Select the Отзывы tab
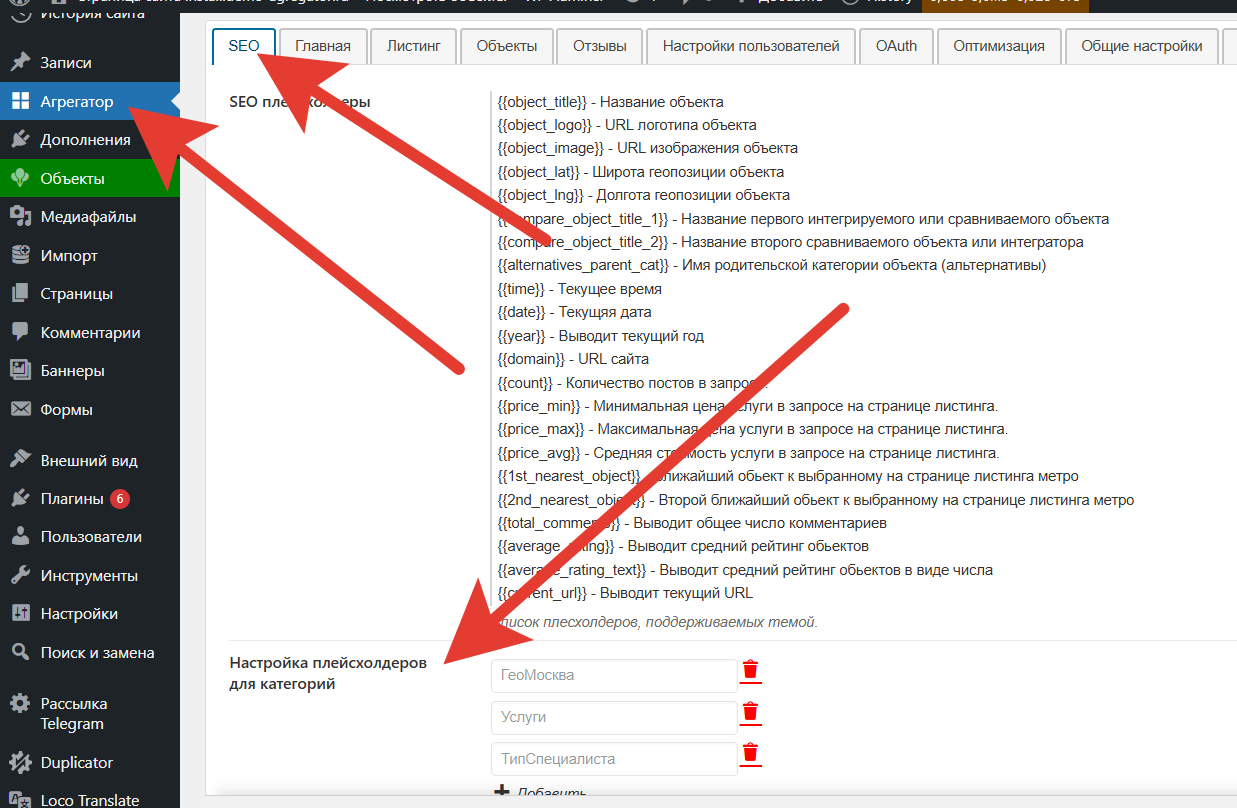 pyautogui.click(x=599, y=46)
